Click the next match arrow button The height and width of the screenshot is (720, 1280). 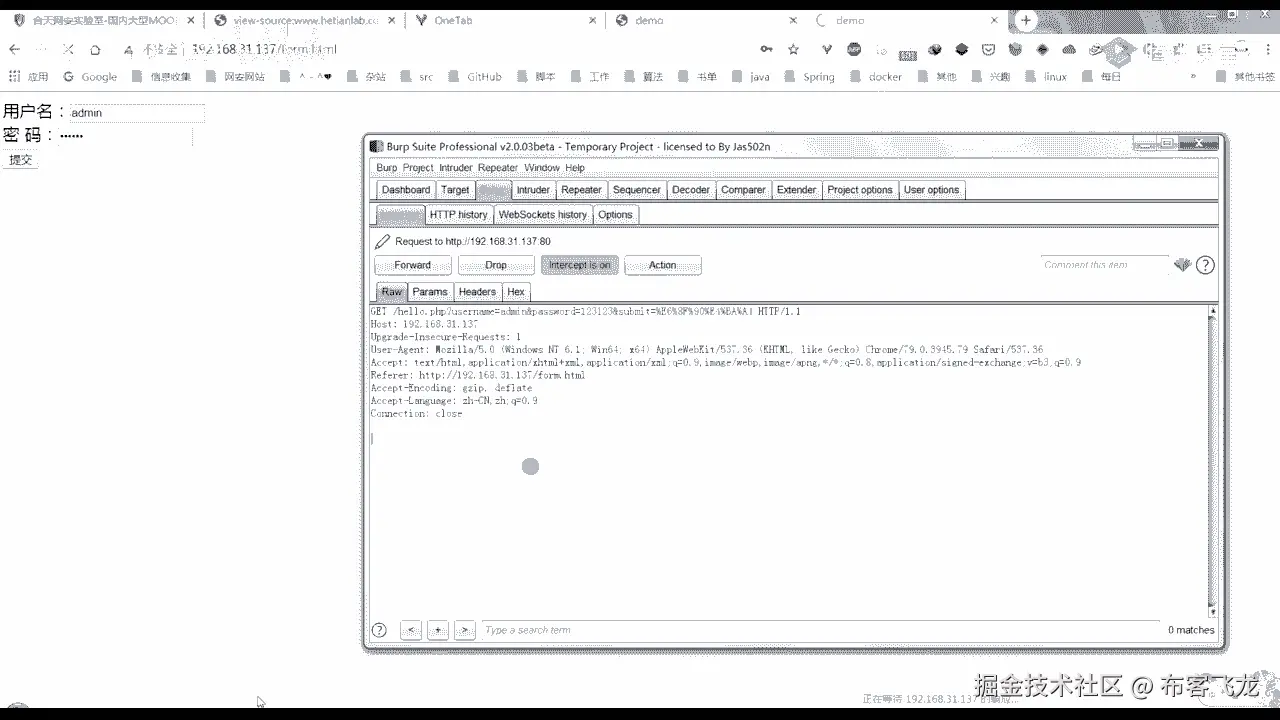464,630
